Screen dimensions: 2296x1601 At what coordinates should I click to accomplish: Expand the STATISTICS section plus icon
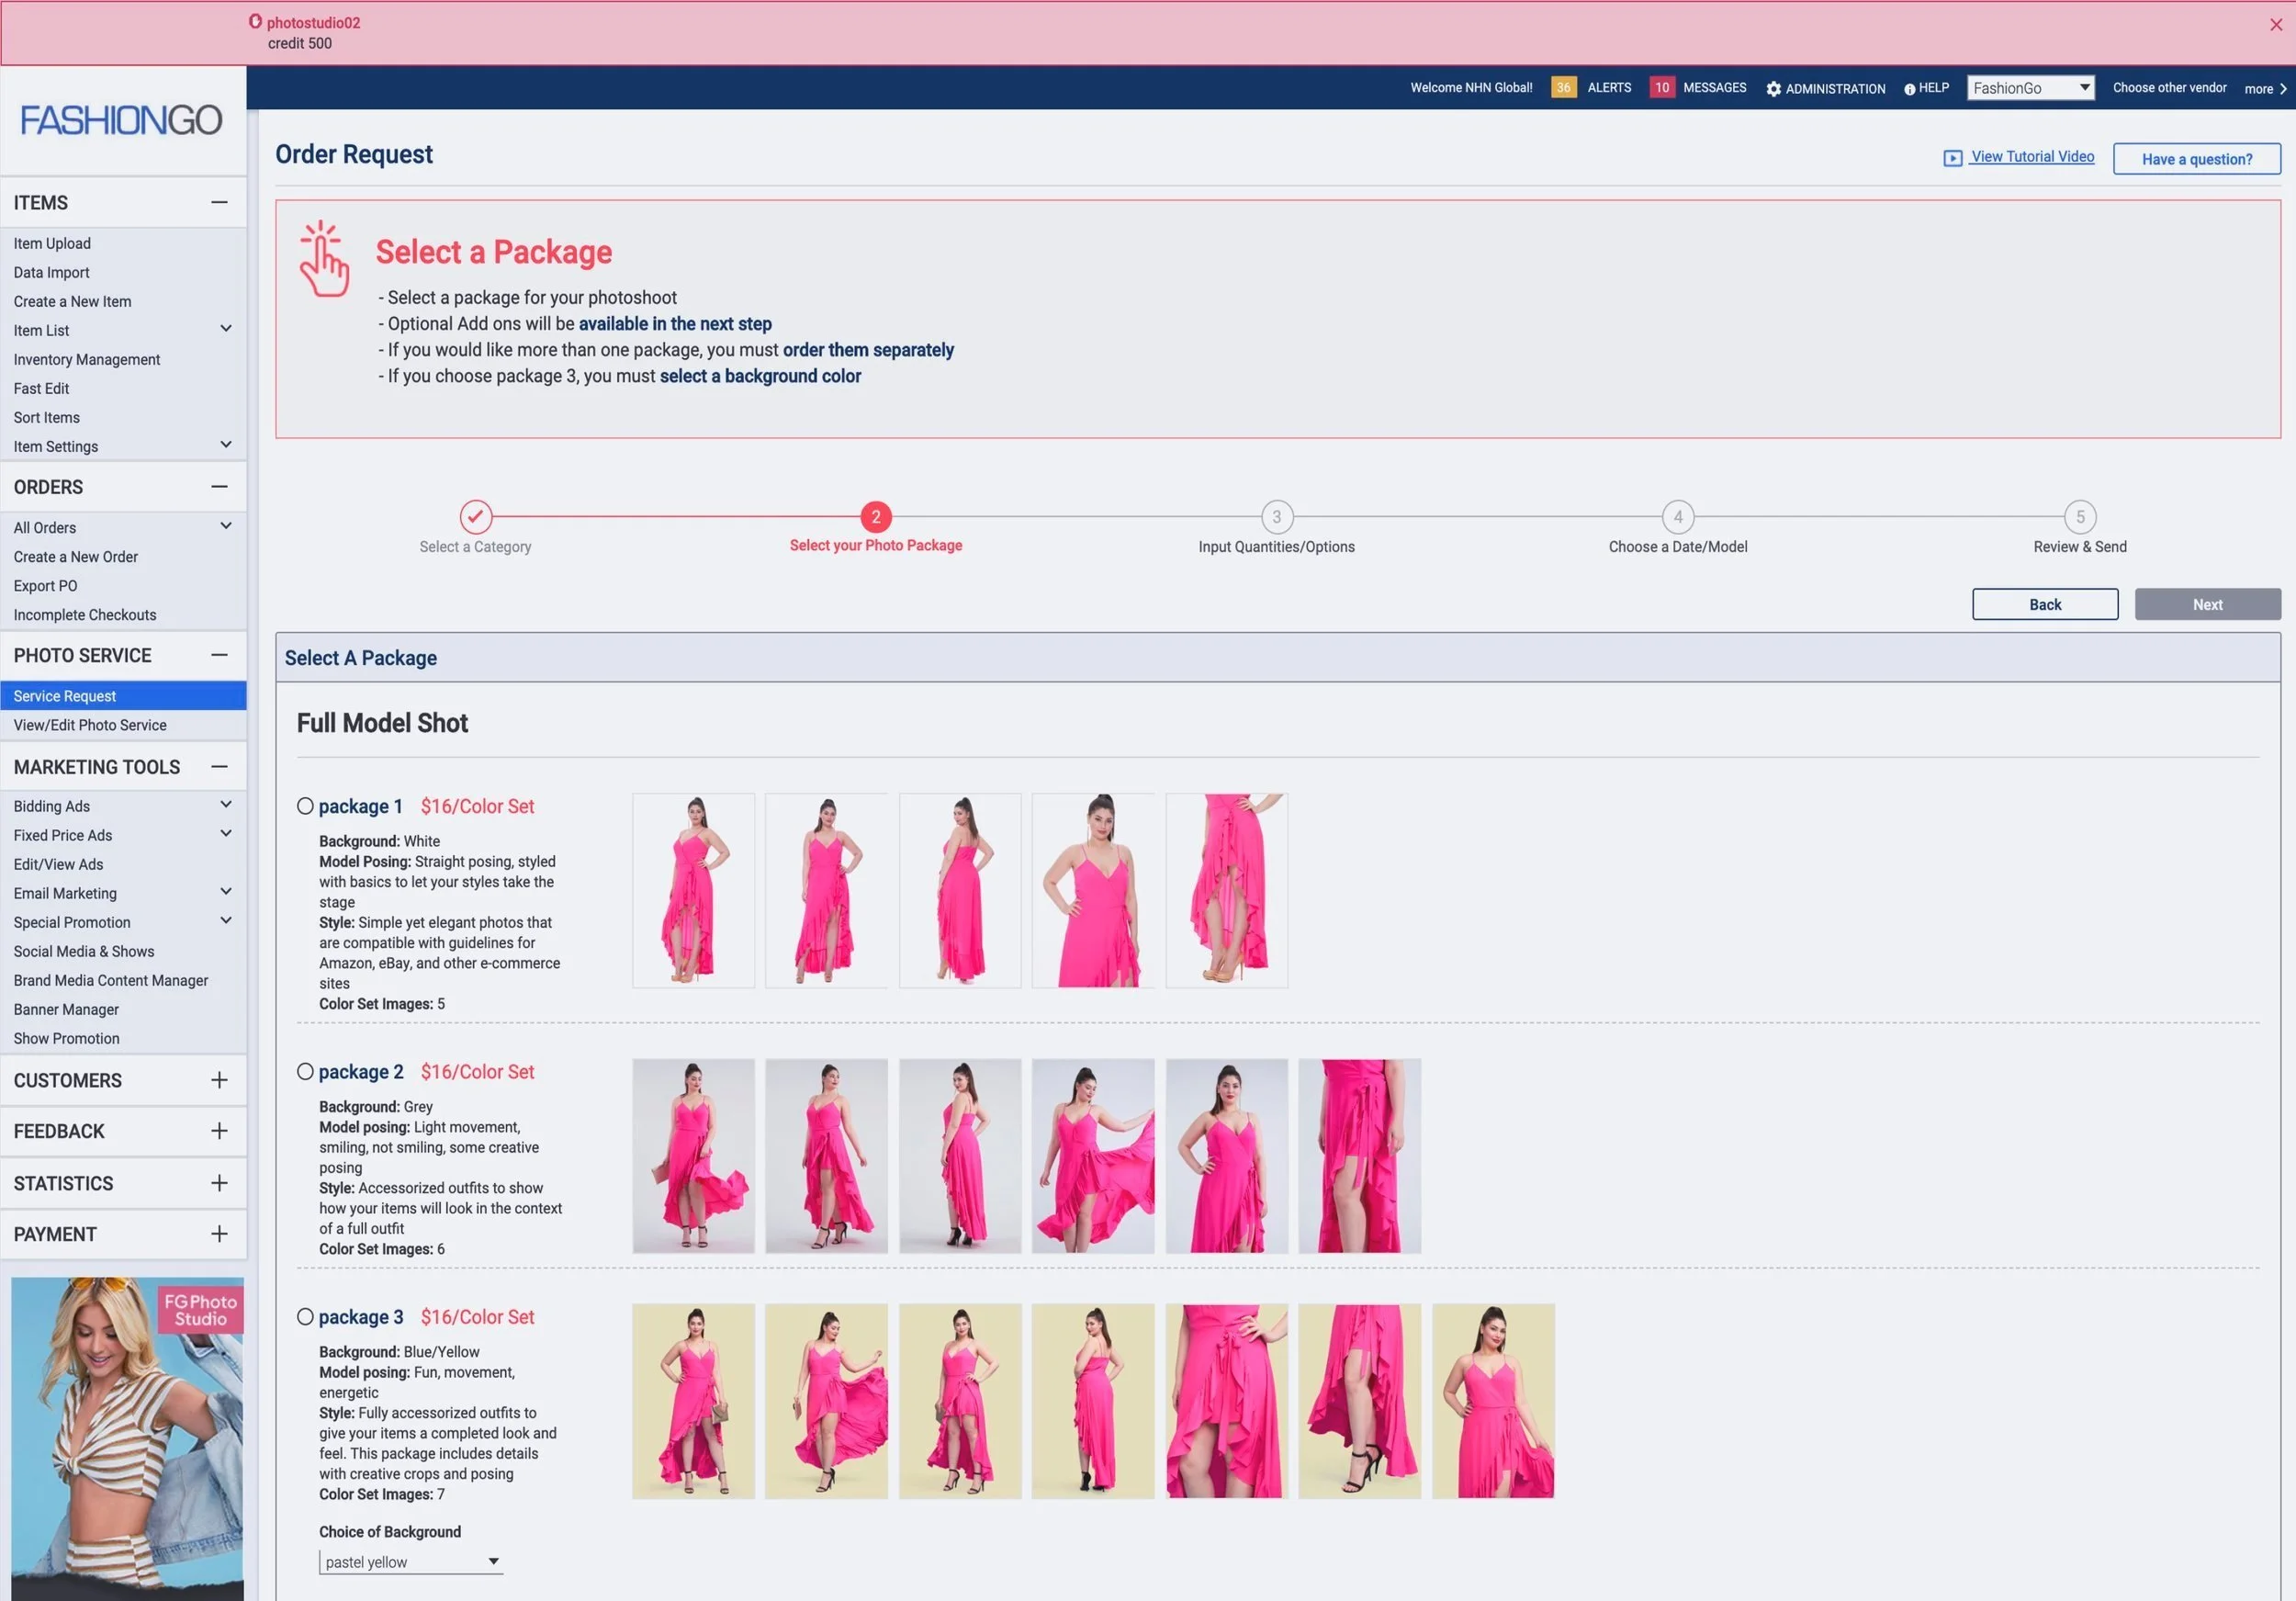pyautogui.click(x=219, y=1183)
